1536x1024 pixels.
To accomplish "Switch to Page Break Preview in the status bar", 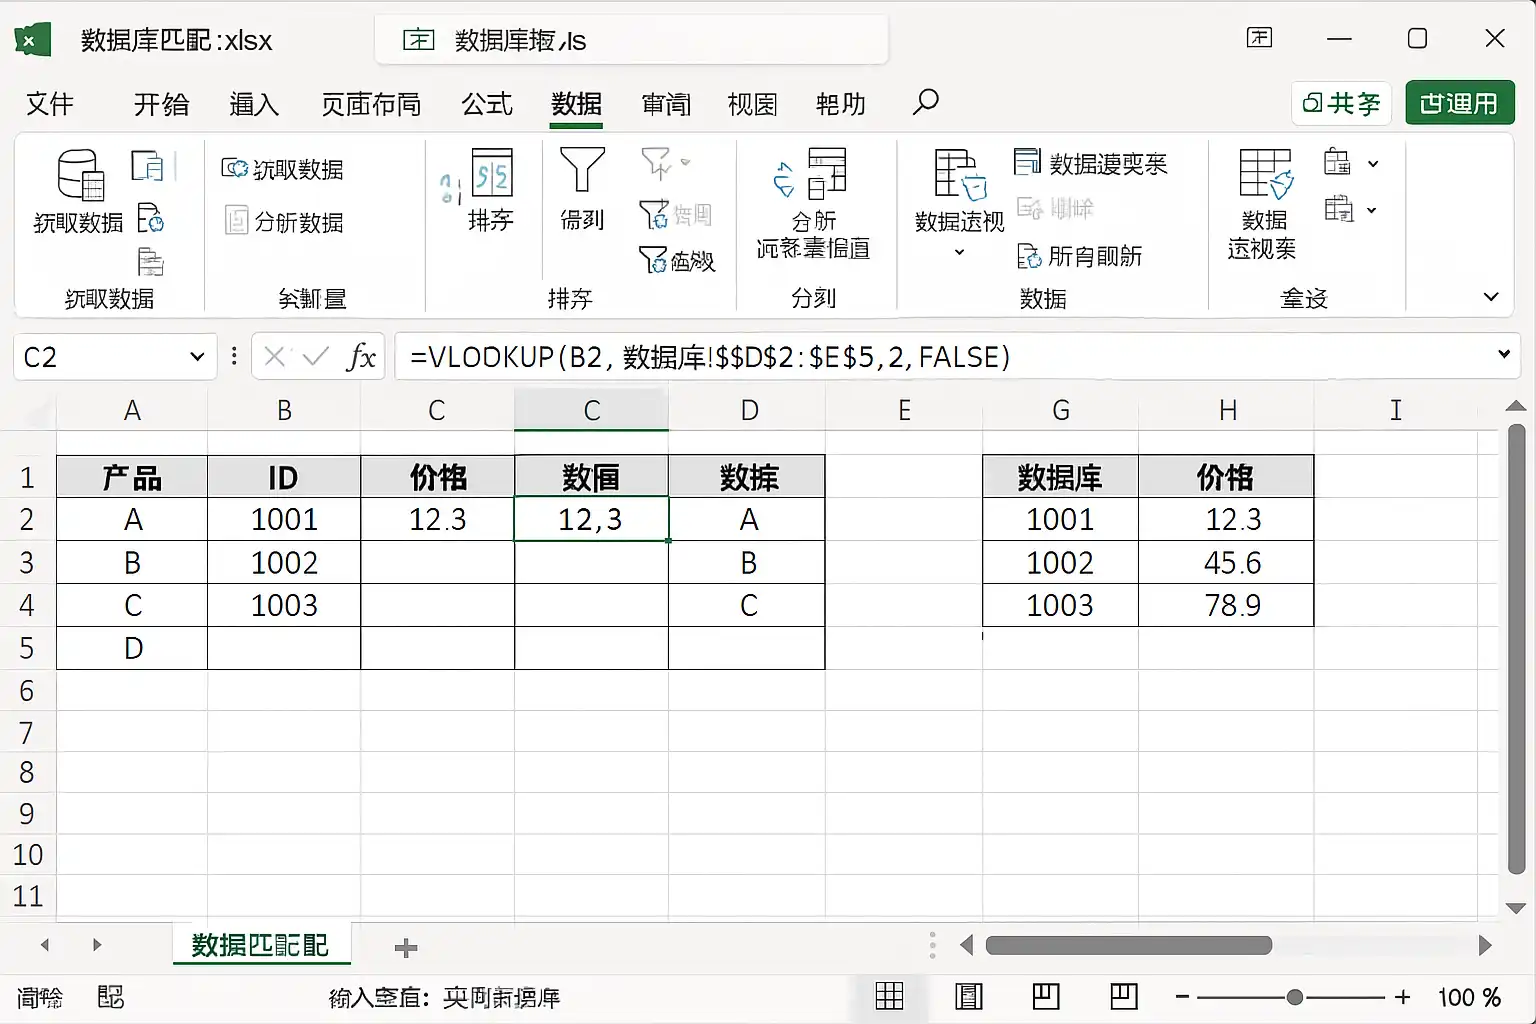I will pos(1046,996).
